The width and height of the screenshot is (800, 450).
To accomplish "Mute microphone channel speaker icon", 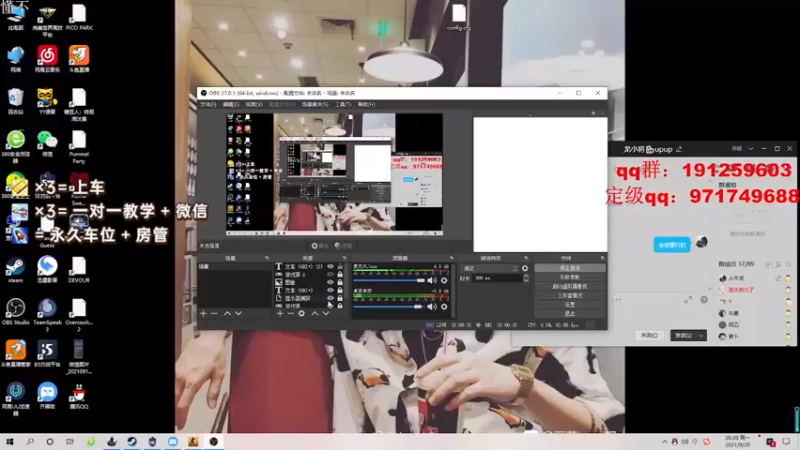I will pyautogui.click(x=432, y=281).
